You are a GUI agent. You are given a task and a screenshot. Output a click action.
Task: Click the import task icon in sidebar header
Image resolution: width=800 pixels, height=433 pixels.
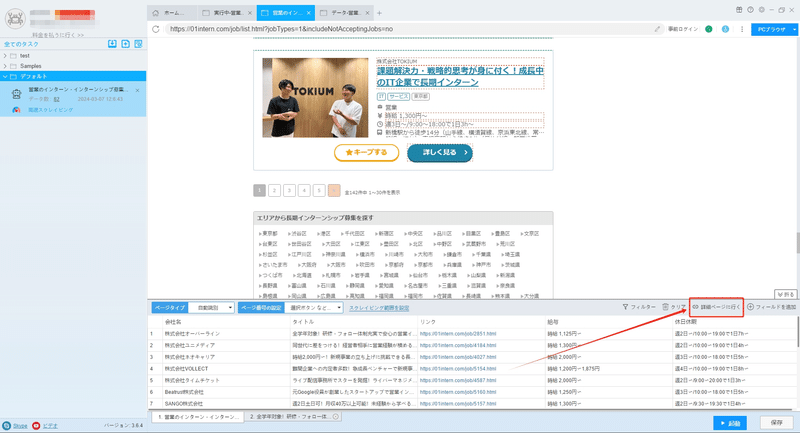pyautogui.click(x=112, y=44)
